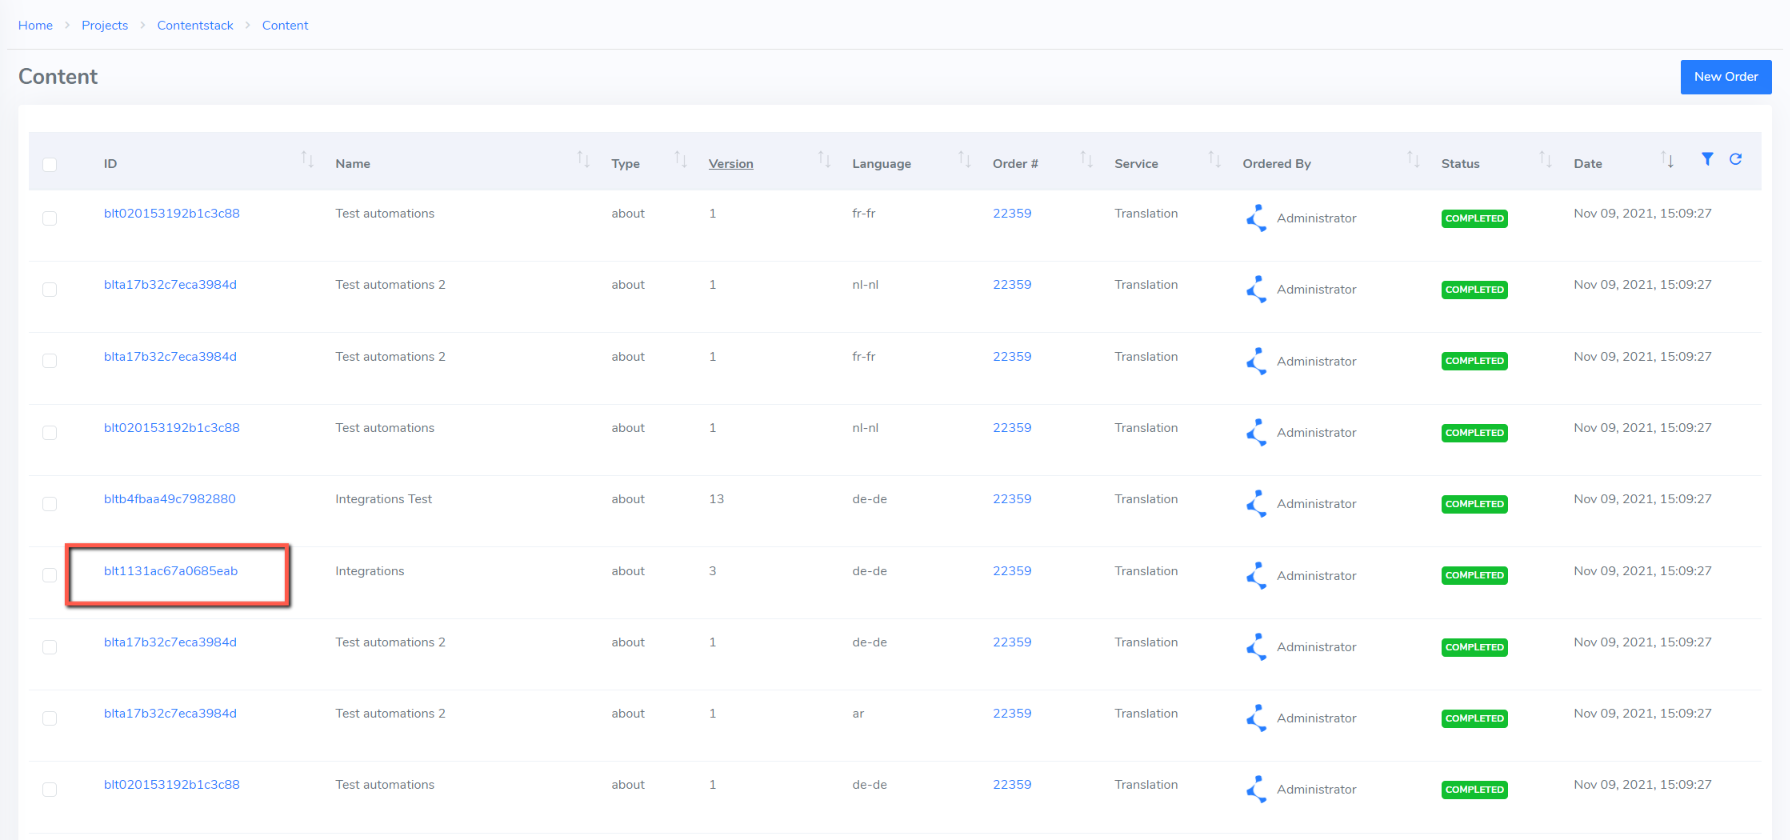1790x840 pixels.
Task: Click the refresh table icon
Action: click(x=1736, y=159)
